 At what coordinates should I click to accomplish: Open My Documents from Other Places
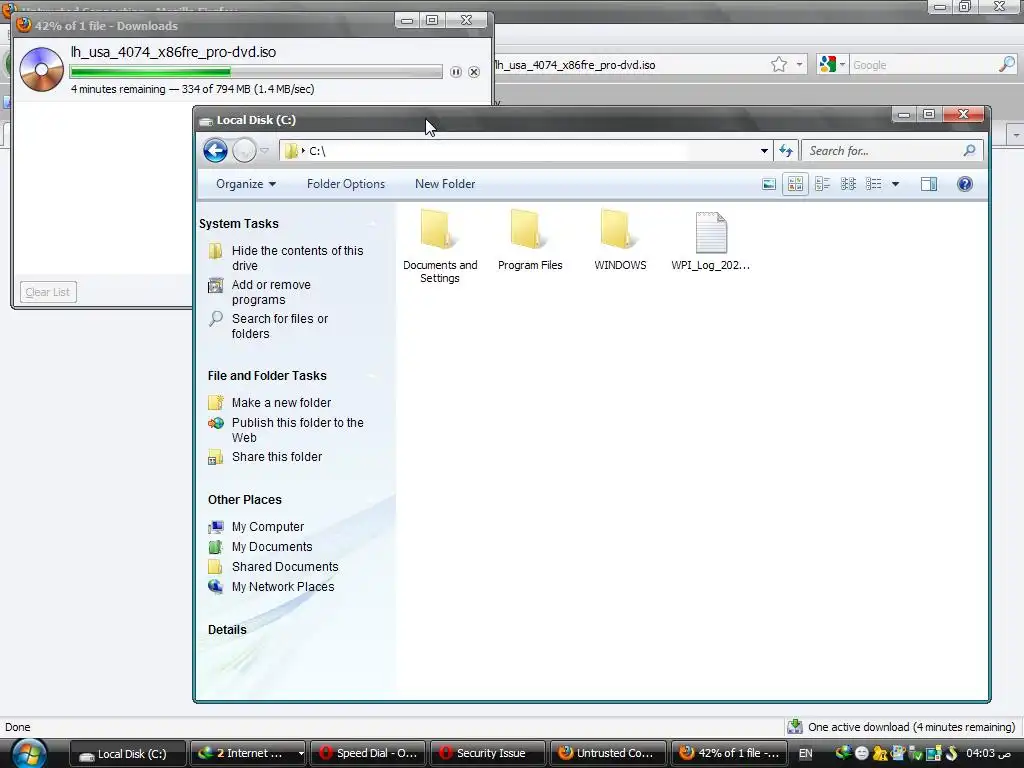click(x=272, y=547)
